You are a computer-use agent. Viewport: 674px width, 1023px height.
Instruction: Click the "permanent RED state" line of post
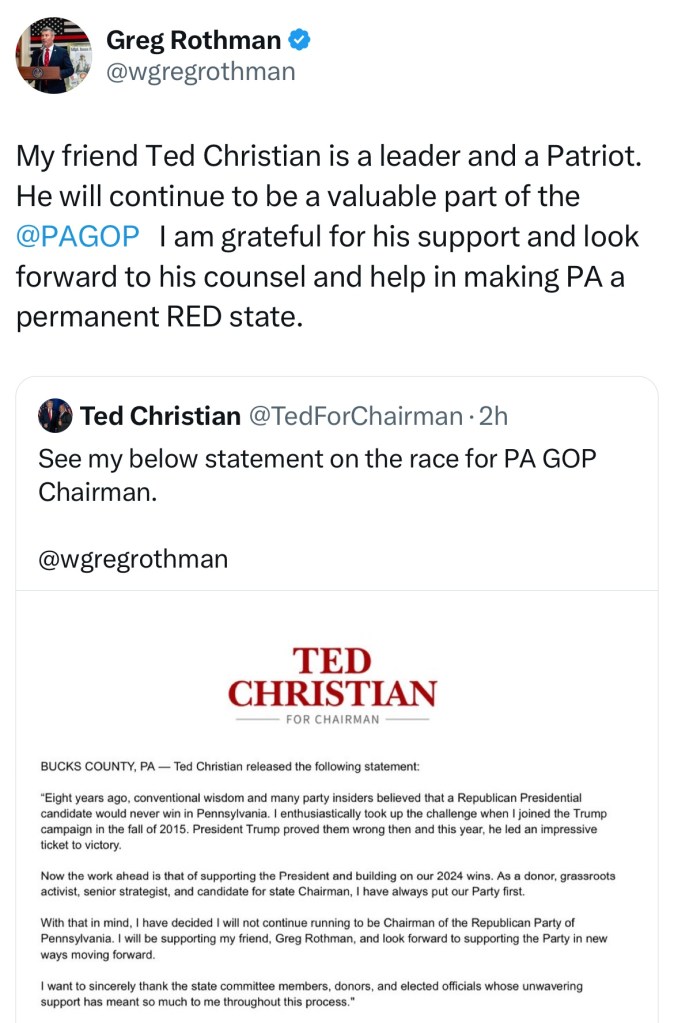pos(158,318)
